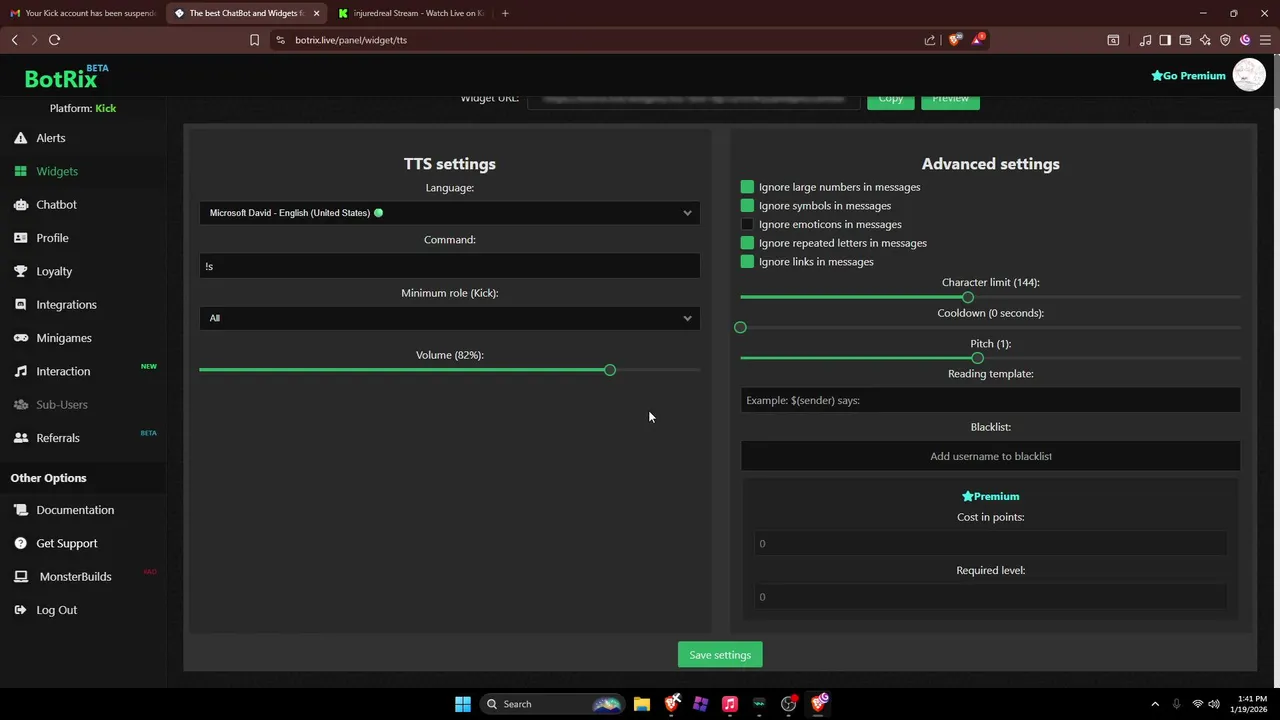Open File Explorer from the taskbar
Screen dimensions: 1280x720
coord(642,704)
